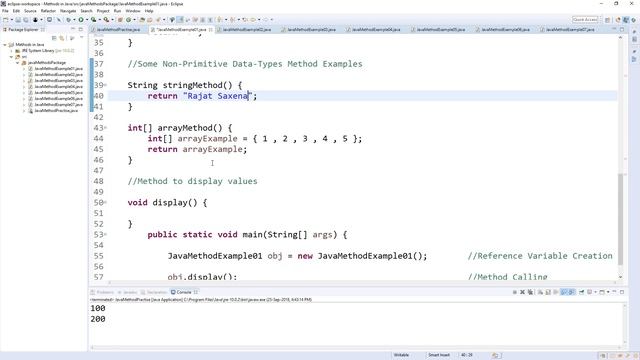
Task: Click the New file toolbar icon
Action: [6, 20]
